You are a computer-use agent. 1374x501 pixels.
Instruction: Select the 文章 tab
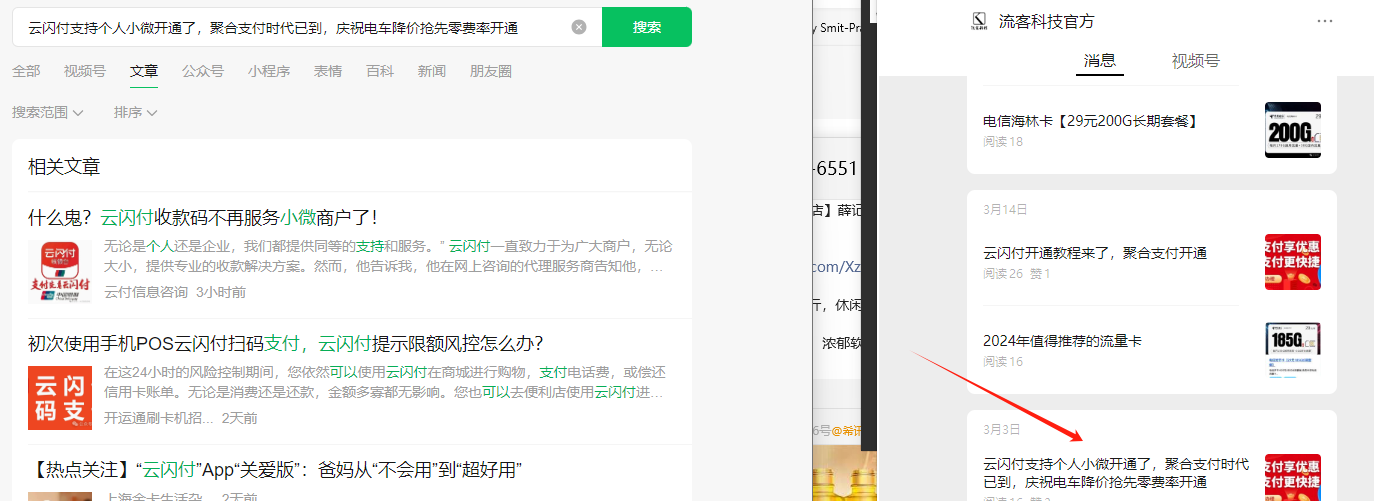[144, 71]
